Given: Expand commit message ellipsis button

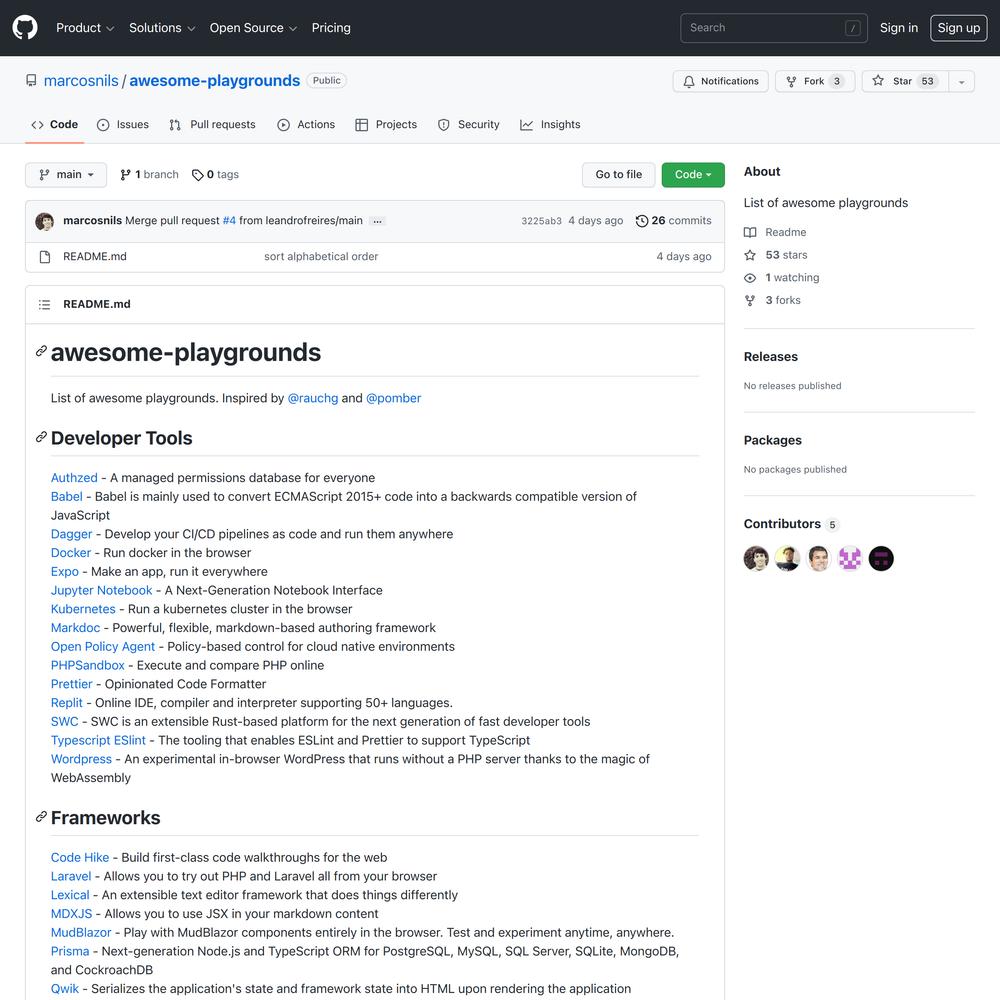Looking at the screenshot, I should point(378,221).
